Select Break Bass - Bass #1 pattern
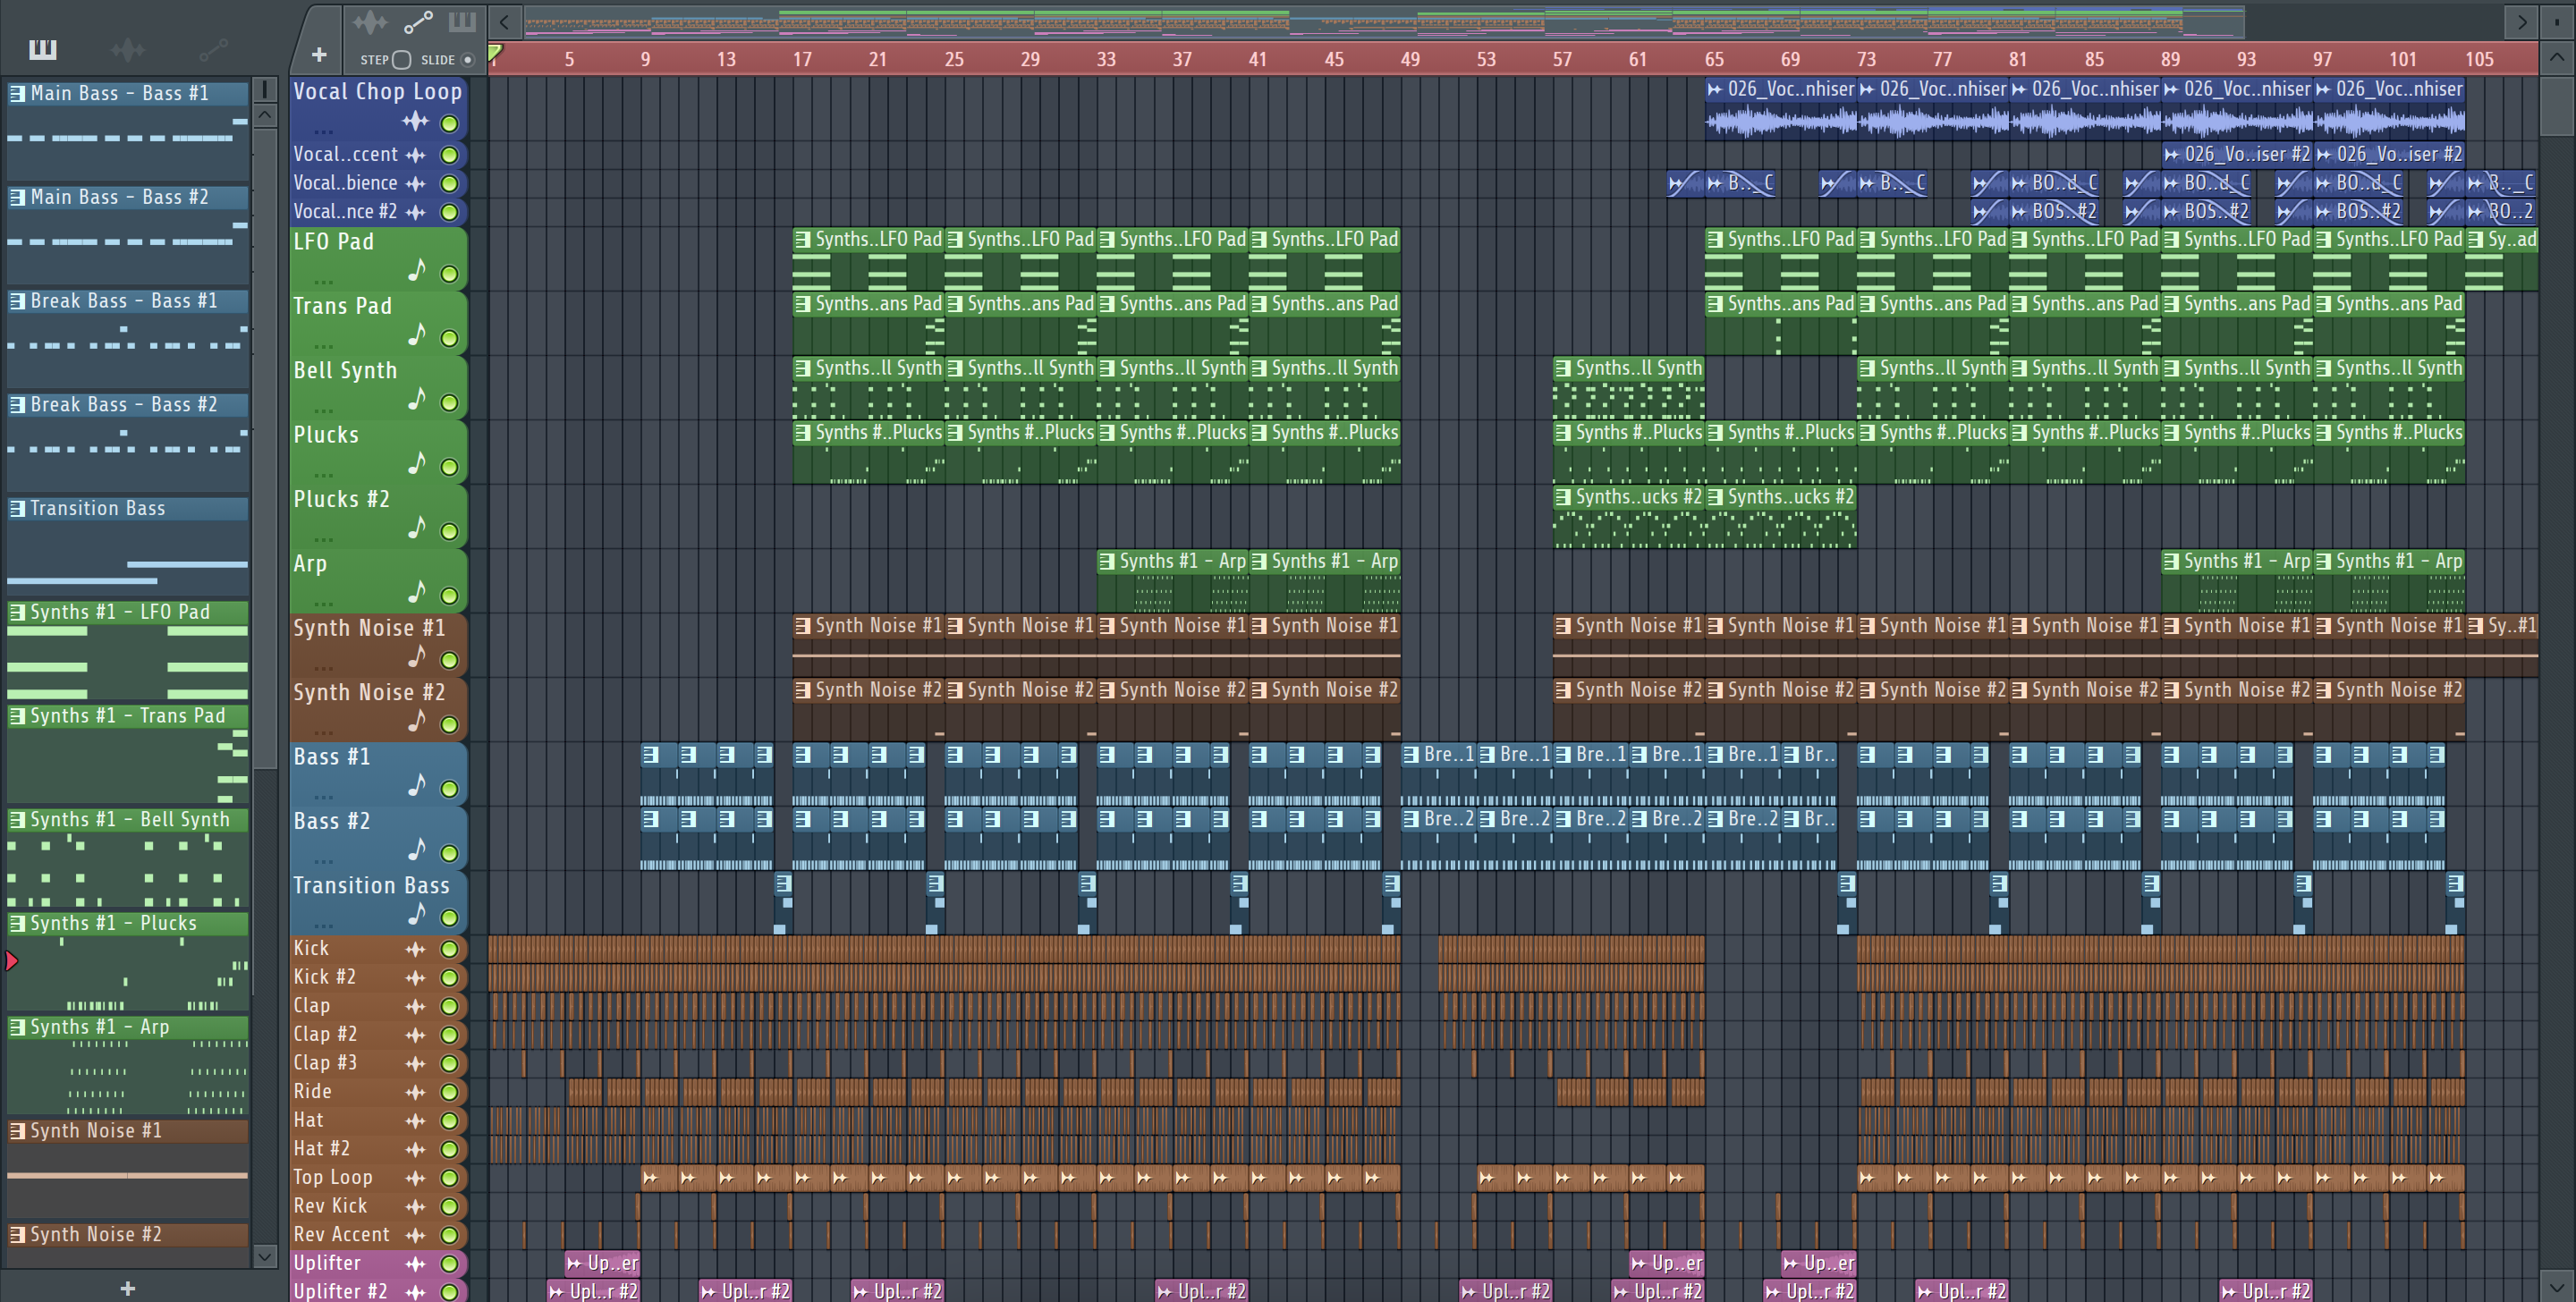The height and width of the screenshot is (1302, 2576). pos(127,301)
